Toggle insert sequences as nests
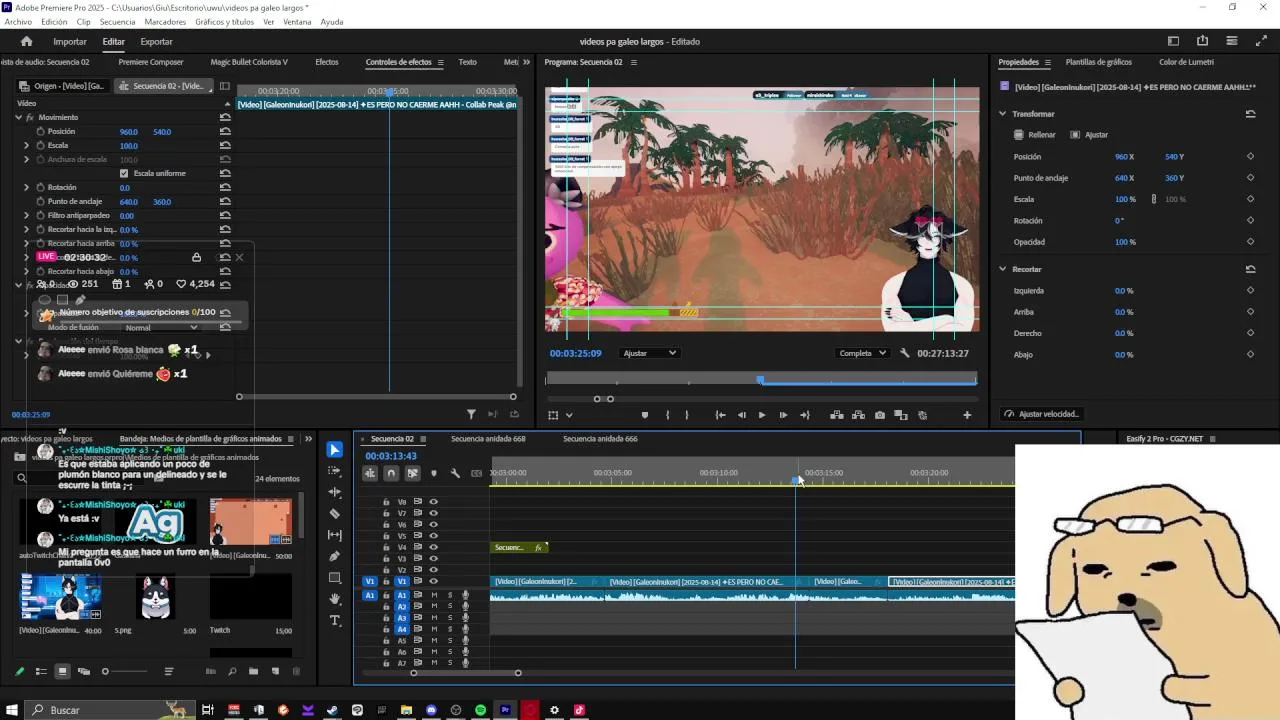Viewport: 1280px width, 720px height. (370, 473)
